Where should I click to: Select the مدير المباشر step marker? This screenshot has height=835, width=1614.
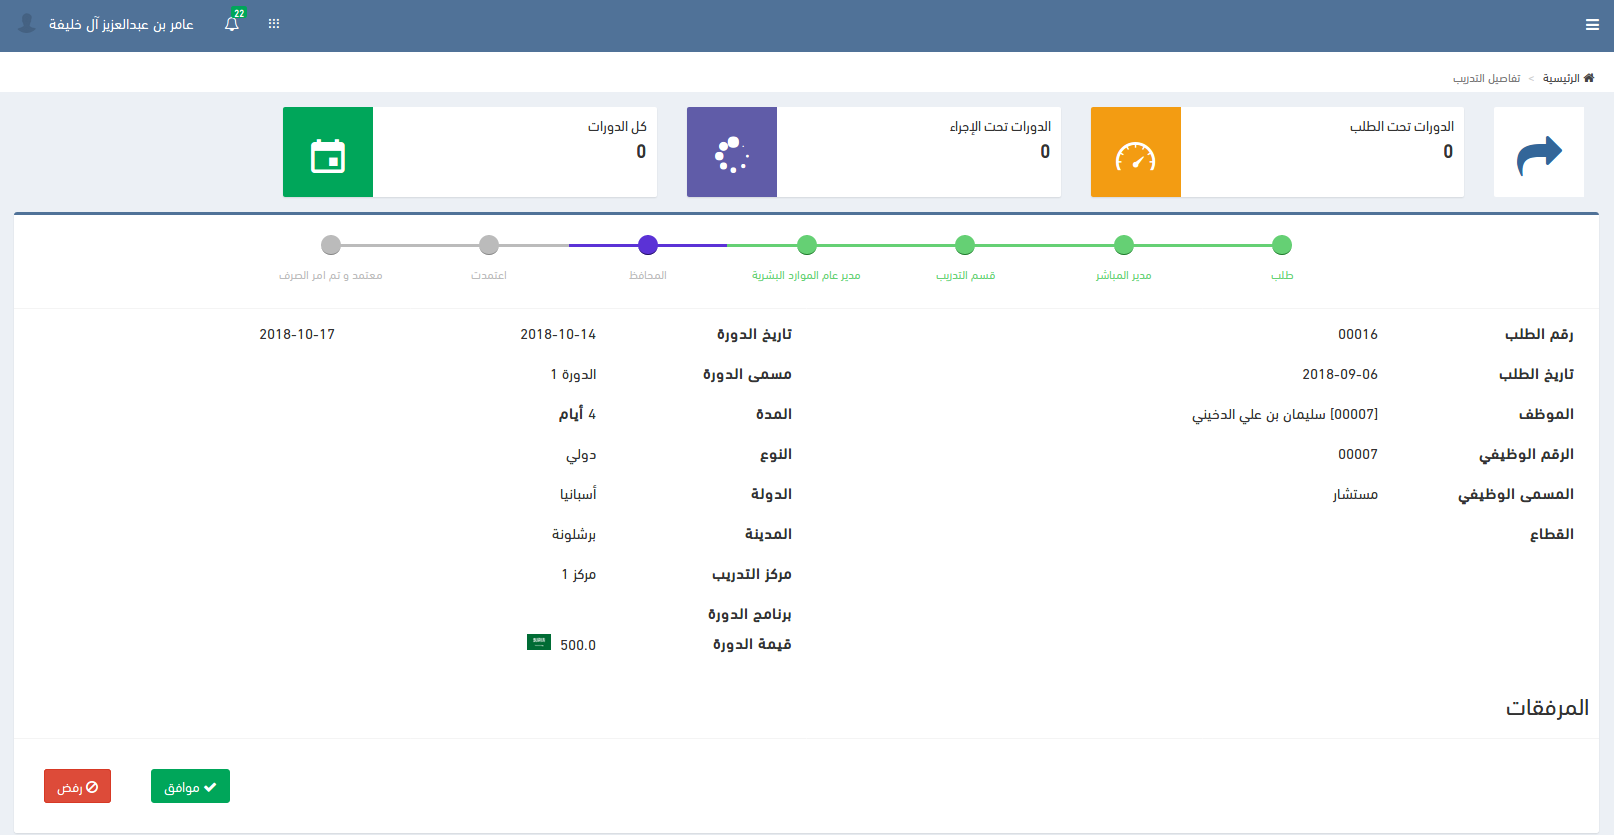(1124, 245)
